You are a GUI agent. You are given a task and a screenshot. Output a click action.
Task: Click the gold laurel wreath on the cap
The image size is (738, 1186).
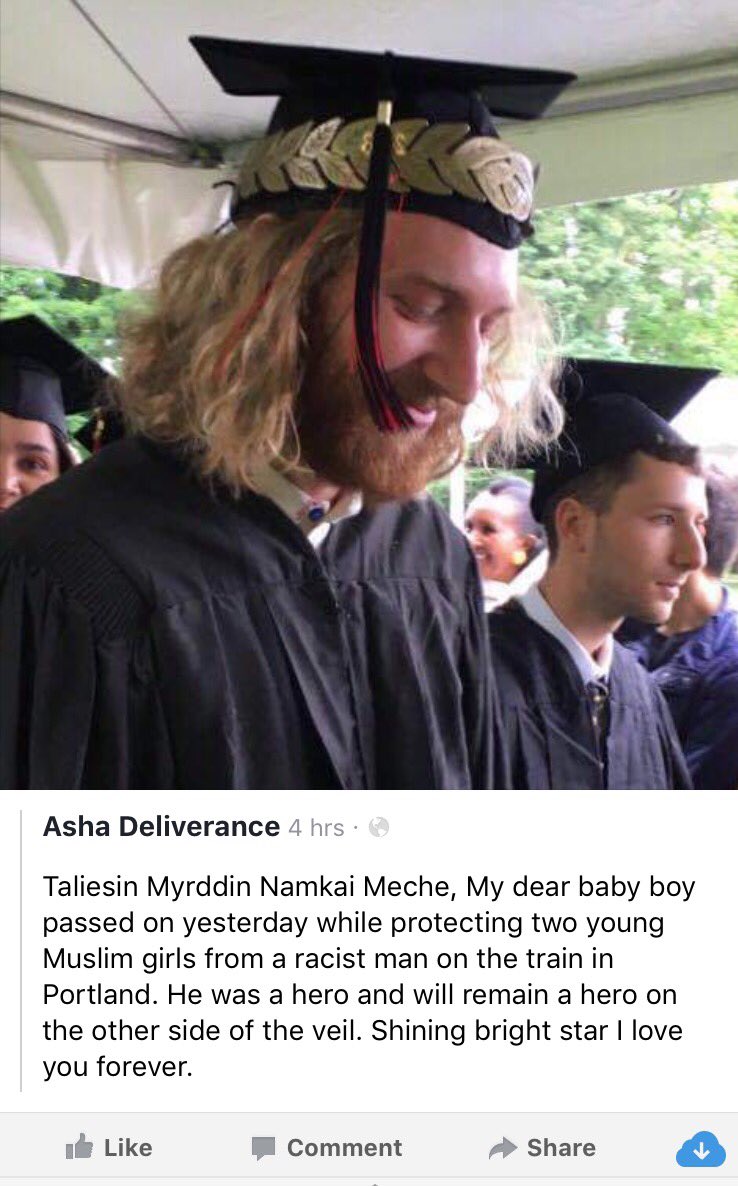coord(386,163)
